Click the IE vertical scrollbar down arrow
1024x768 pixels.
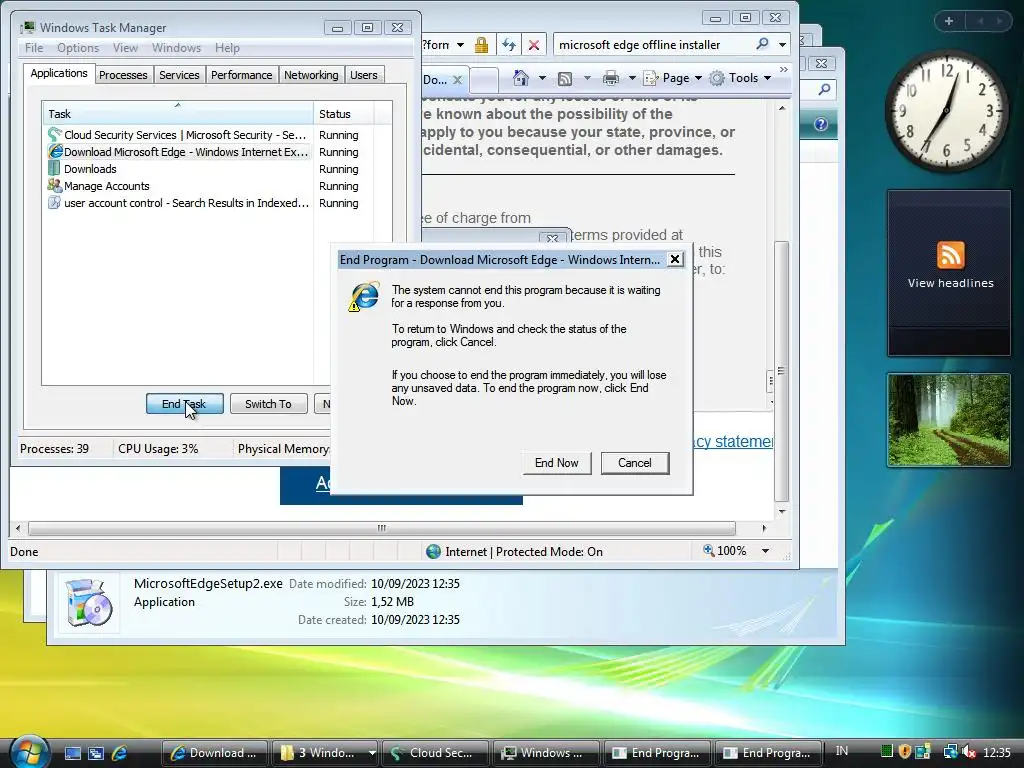pyautogui.click(x=782, y=511)
